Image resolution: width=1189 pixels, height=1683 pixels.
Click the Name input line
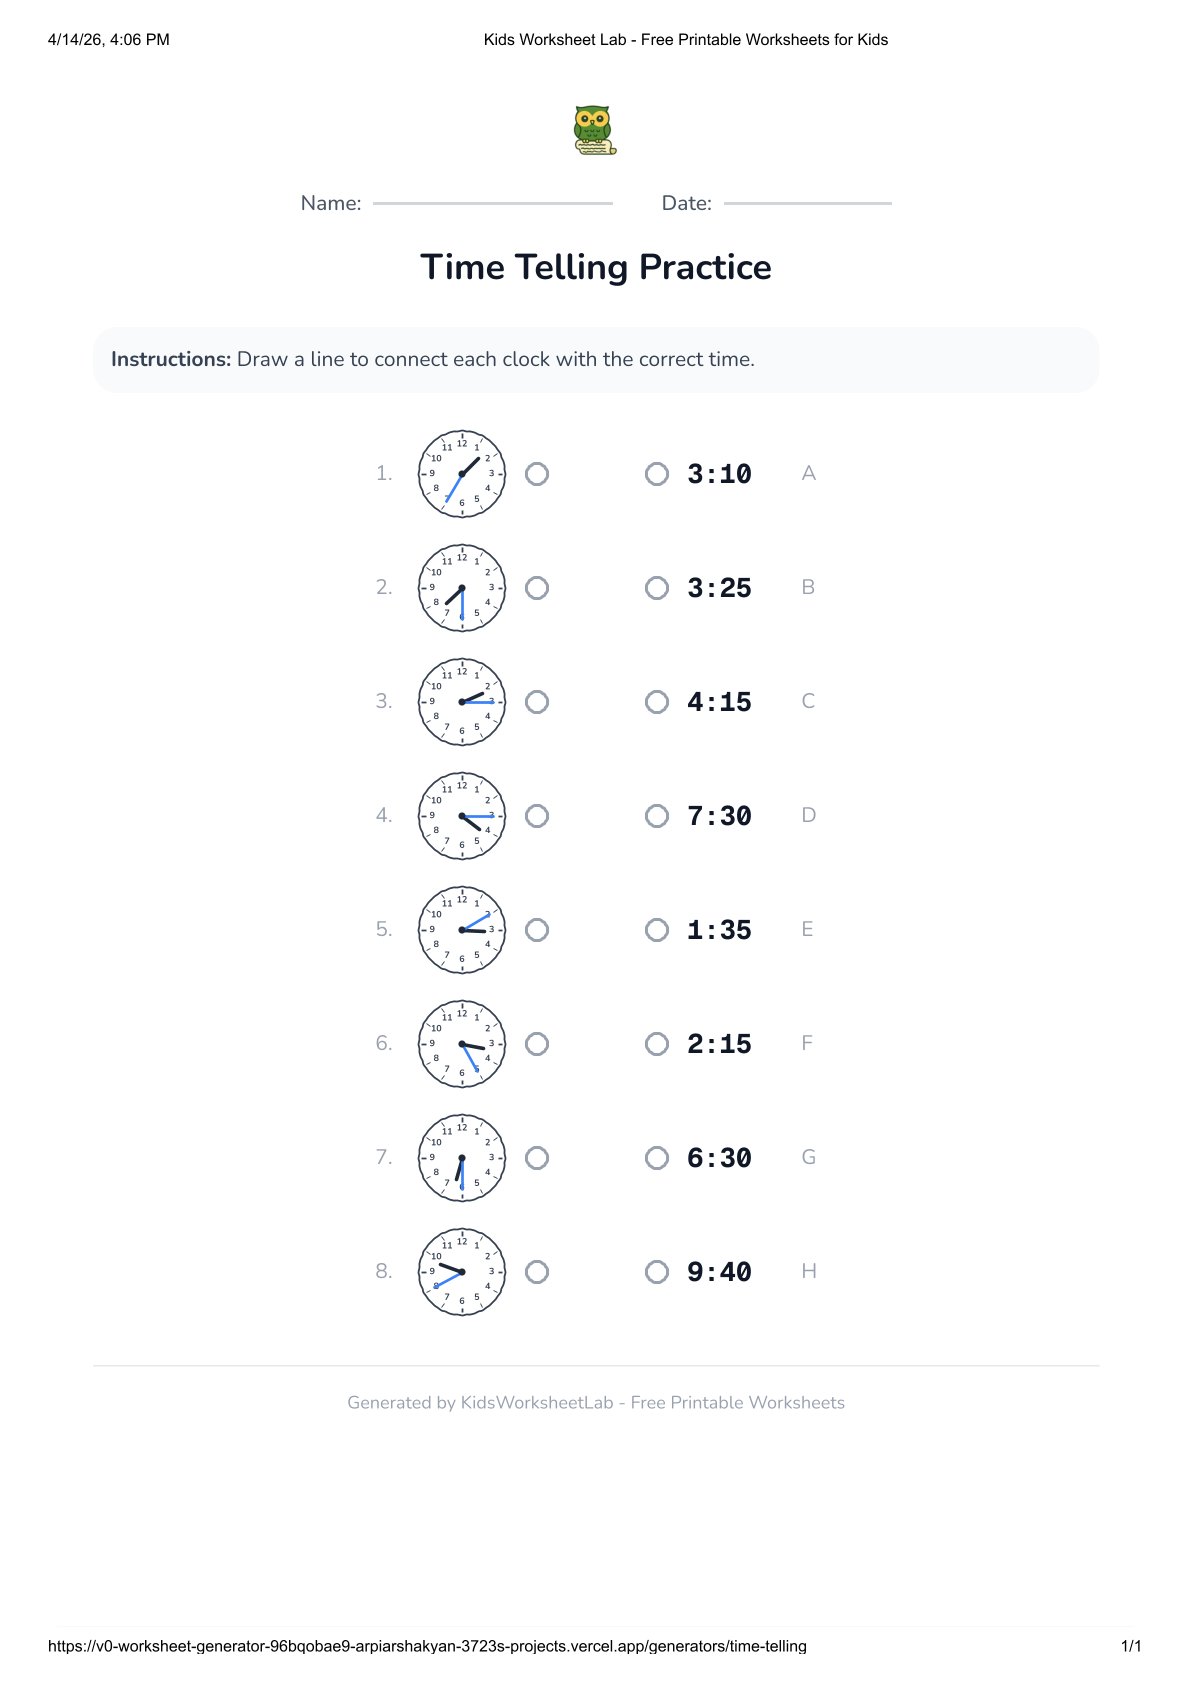click(x=492, y=202)
